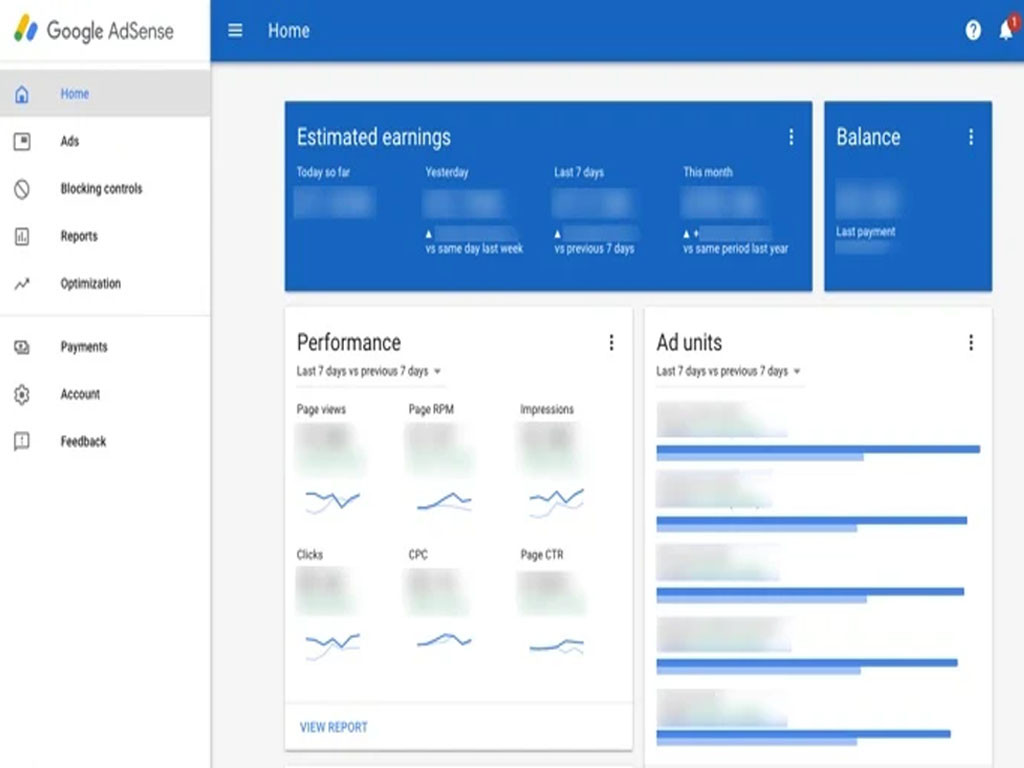Open the notifications bell
The image size is (1024, 768).
tap(1007, 29)
